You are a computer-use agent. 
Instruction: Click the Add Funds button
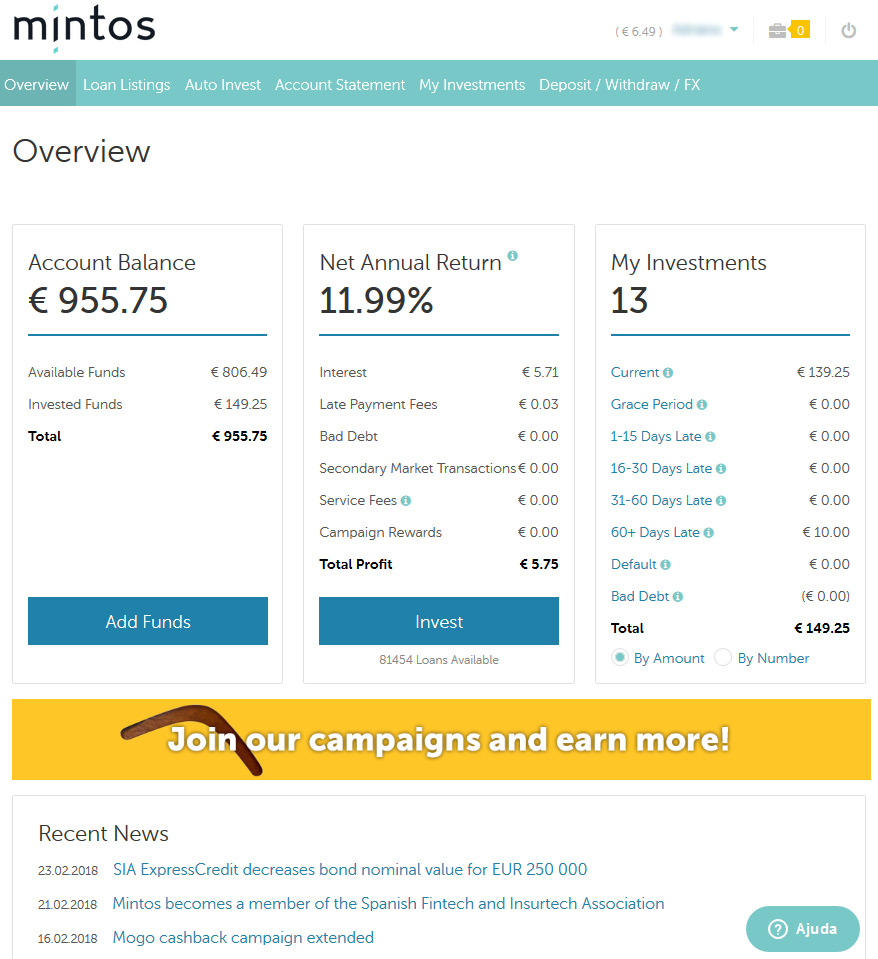click(x=147, y=620)
